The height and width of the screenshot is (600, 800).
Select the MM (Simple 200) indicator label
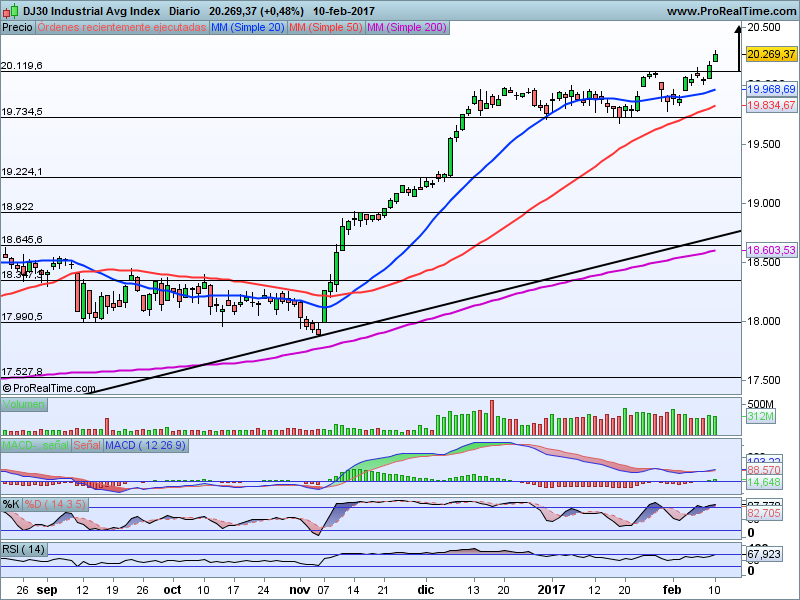407,28
